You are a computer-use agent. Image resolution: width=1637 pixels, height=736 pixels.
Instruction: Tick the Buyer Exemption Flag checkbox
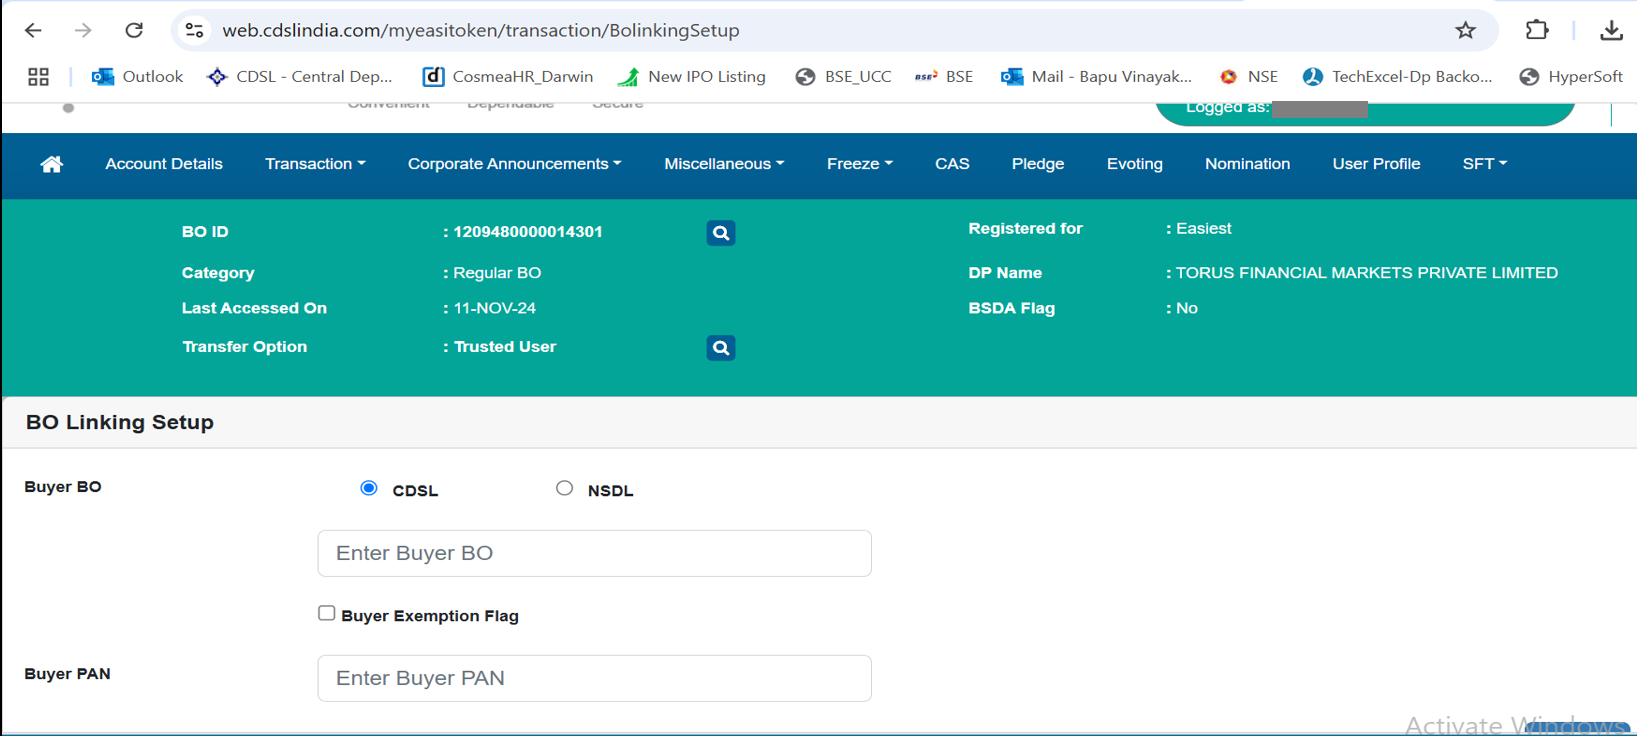327,613
